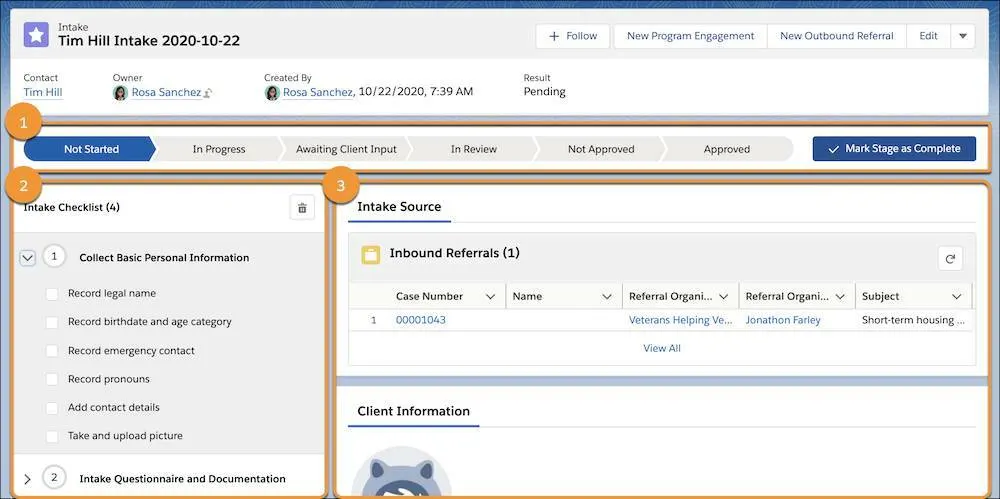1000x499 pixels.
Task: Select the Awaiting Client Input stage
Action: [346, 149]
